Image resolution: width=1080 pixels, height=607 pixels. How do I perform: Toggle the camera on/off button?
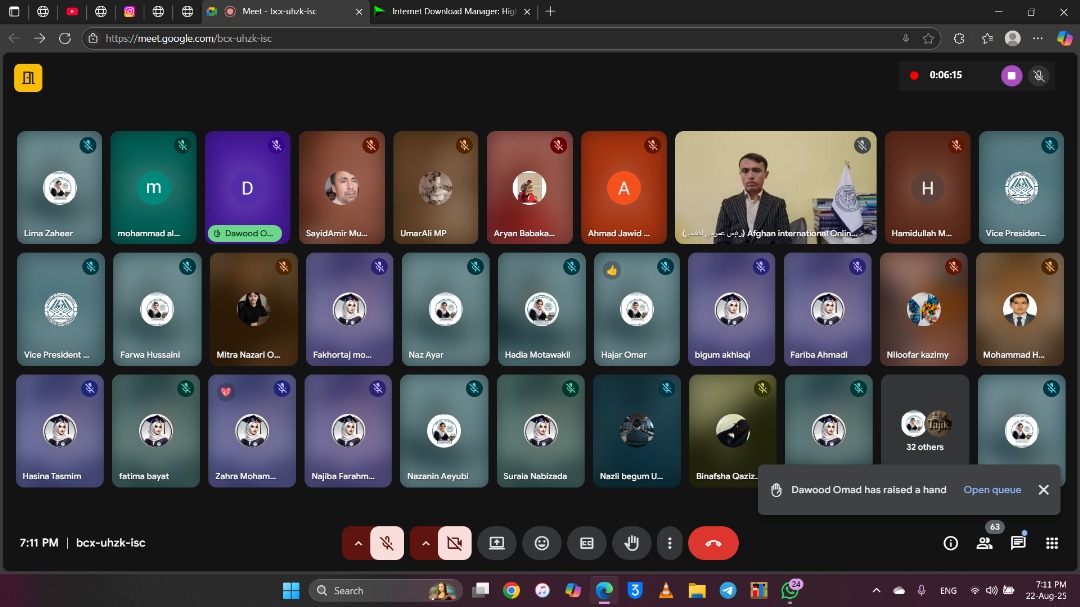(x=454, y=543)
